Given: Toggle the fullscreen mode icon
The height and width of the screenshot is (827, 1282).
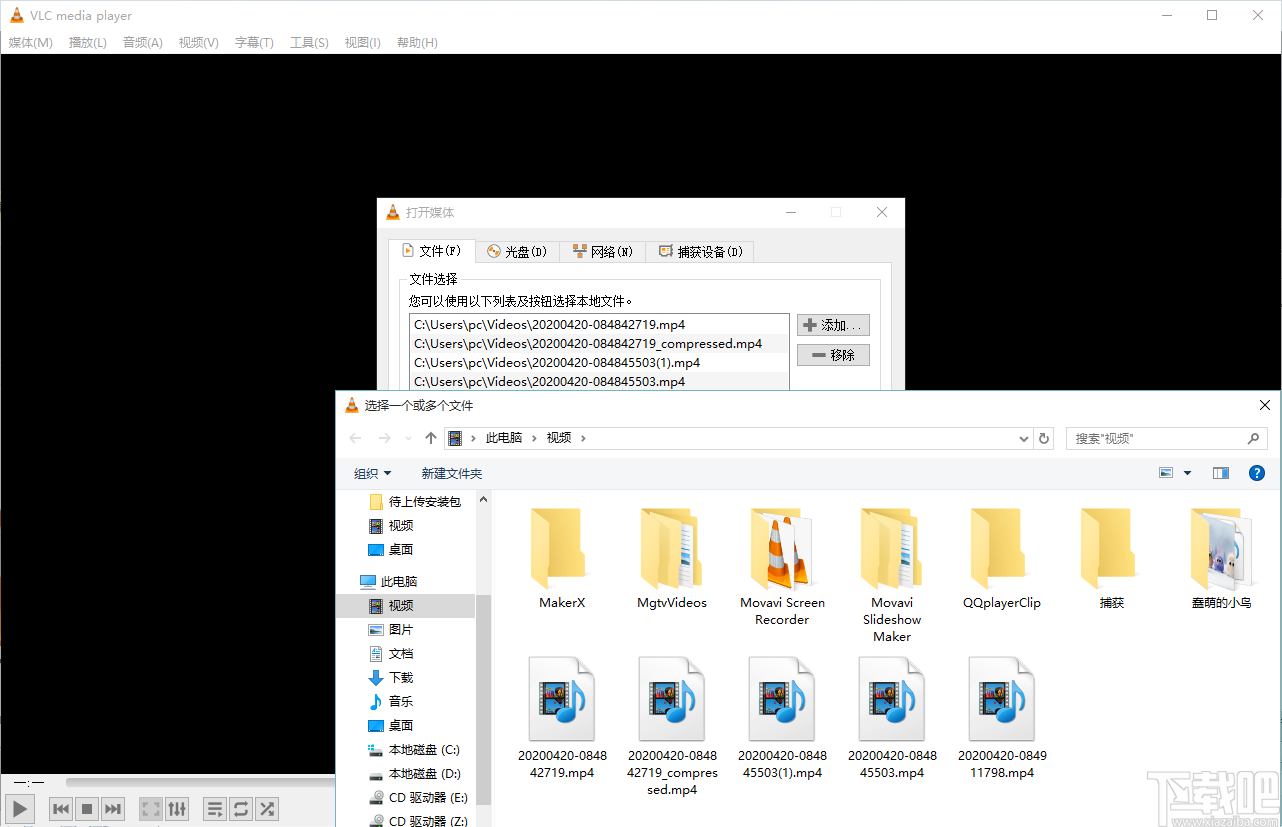Looking at the screenshot, I should click(x=150, y=808).
